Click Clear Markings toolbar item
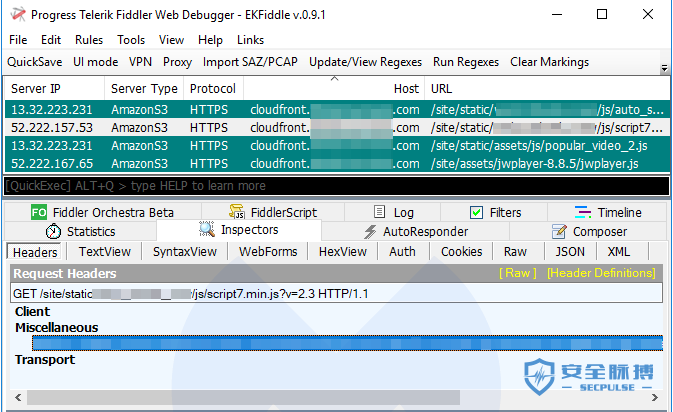673x412 pixels. [x=549, y=62]
